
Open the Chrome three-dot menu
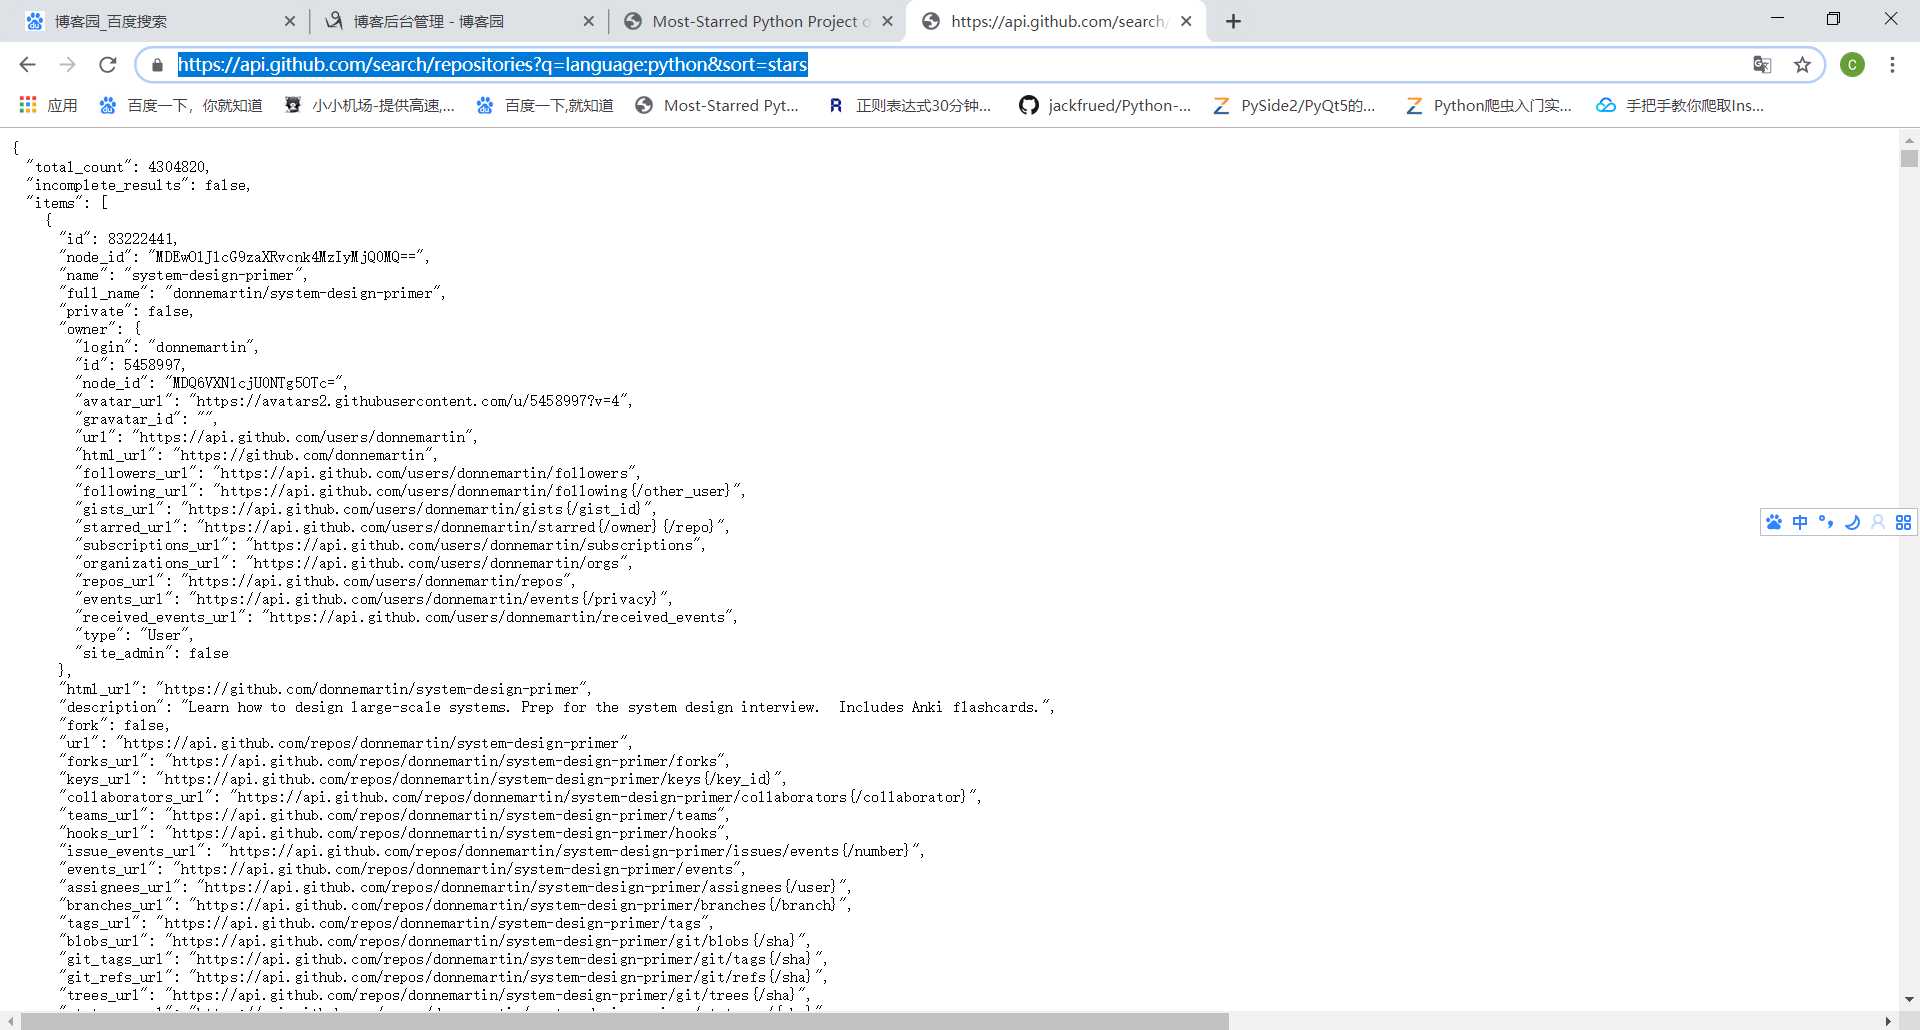pos(1892,65)
